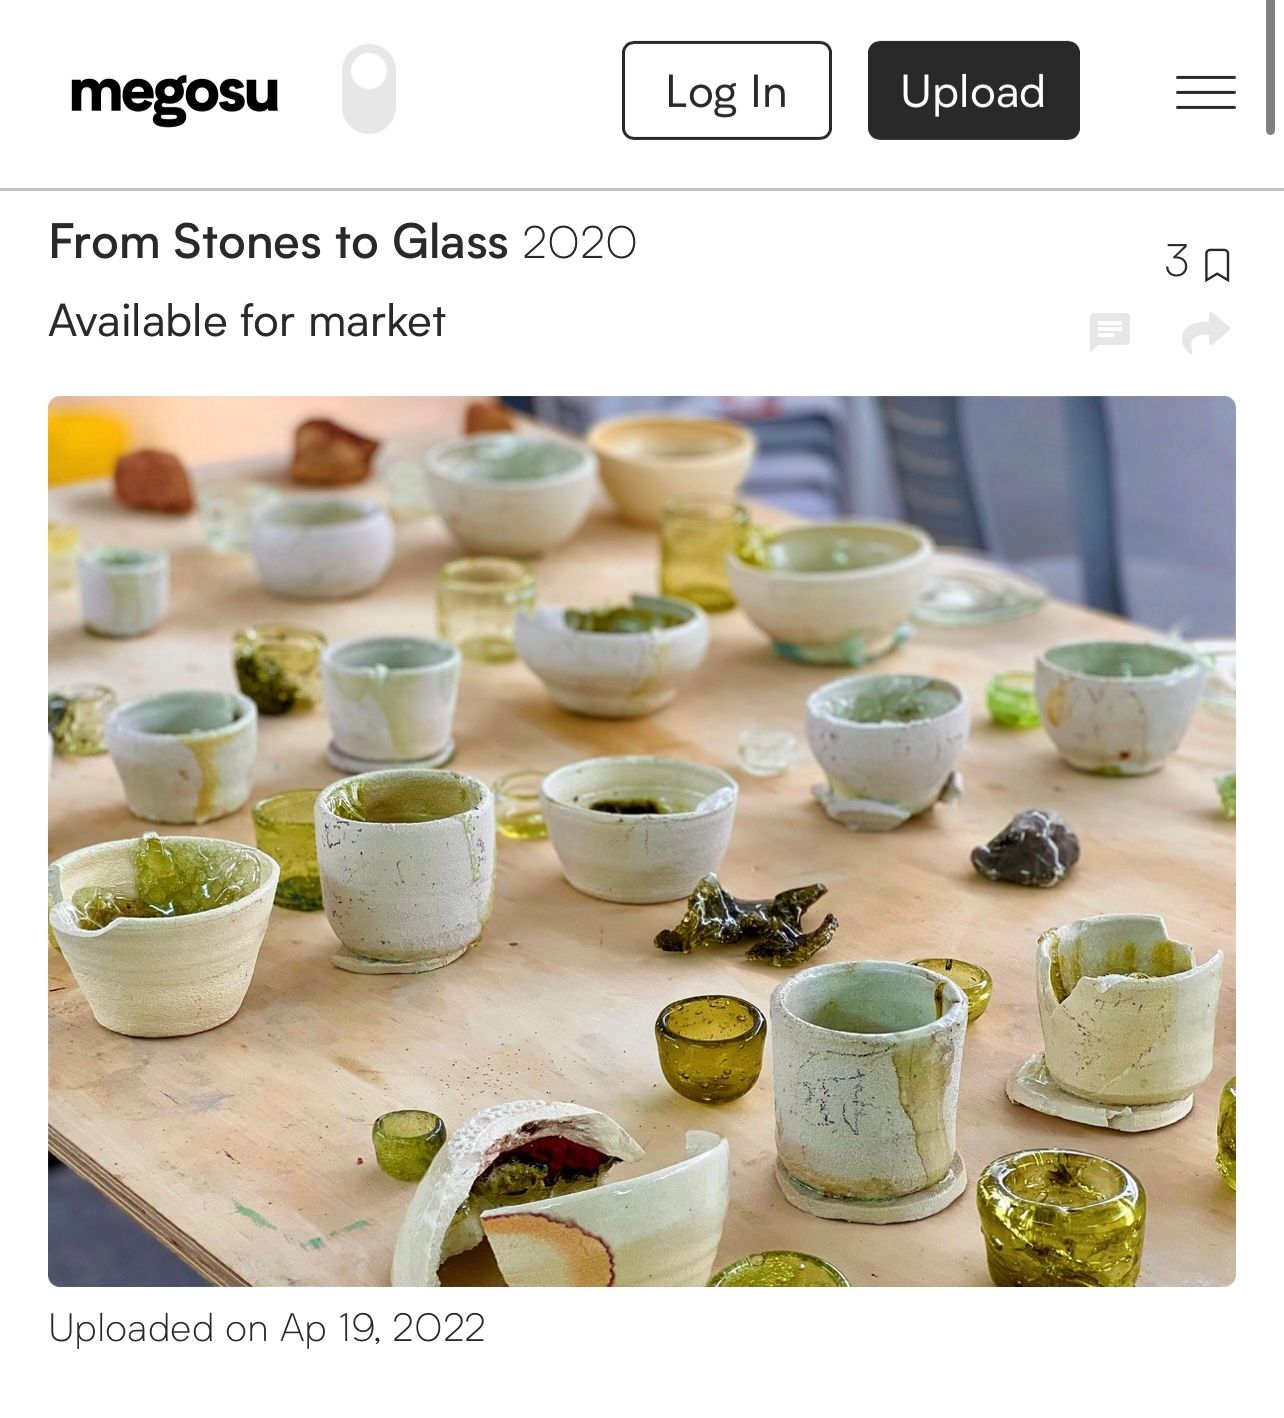Click the bookmark count number 3

(1177, 261)
